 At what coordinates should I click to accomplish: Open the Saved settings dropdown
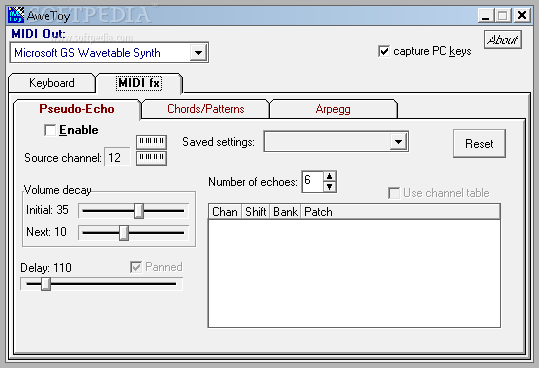coord(398,141)
